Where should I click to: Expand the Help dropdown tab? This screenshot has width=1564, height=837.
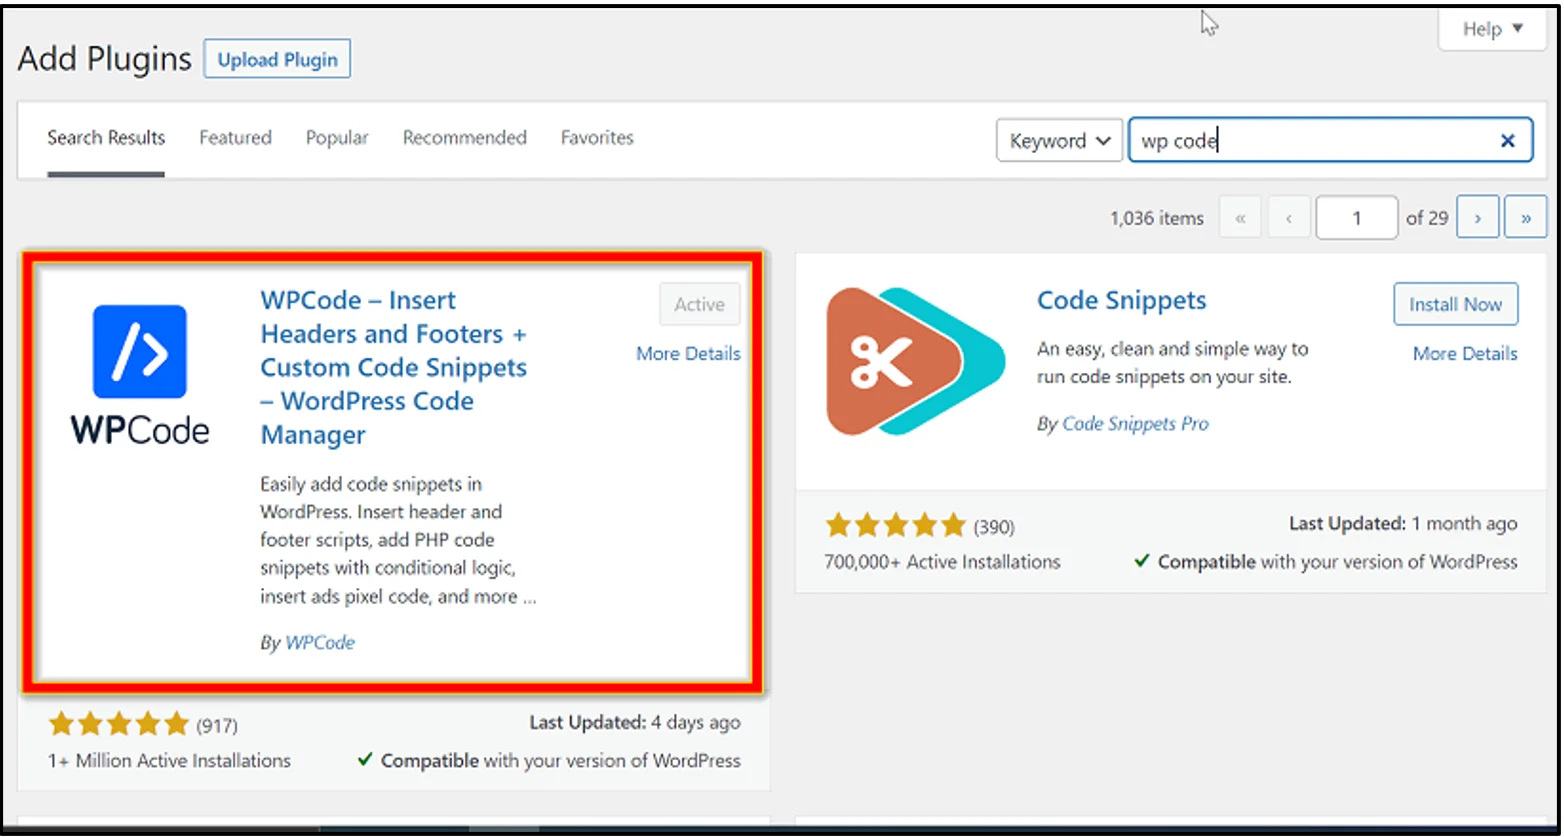click(1492, 29)
